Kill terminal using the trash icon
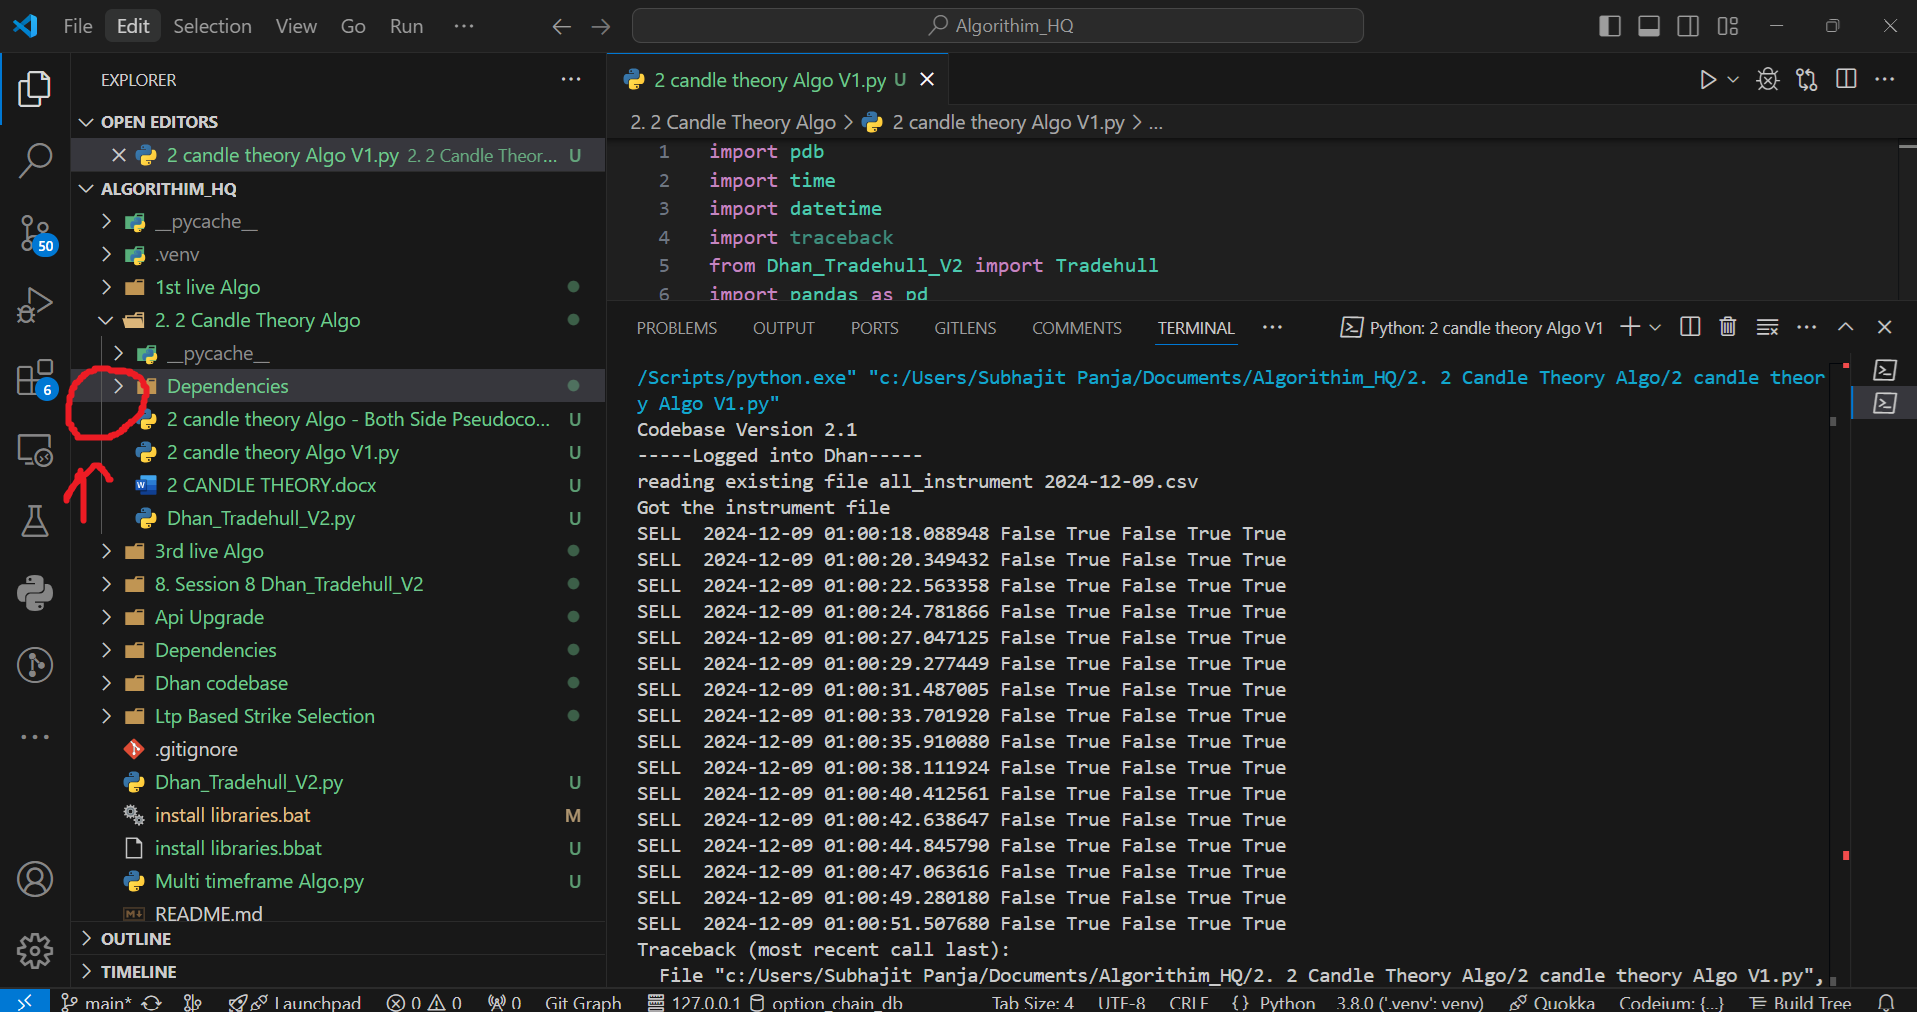Screen dimensions: 1917x1012 pyautogui.click(x=1727, y=327)
